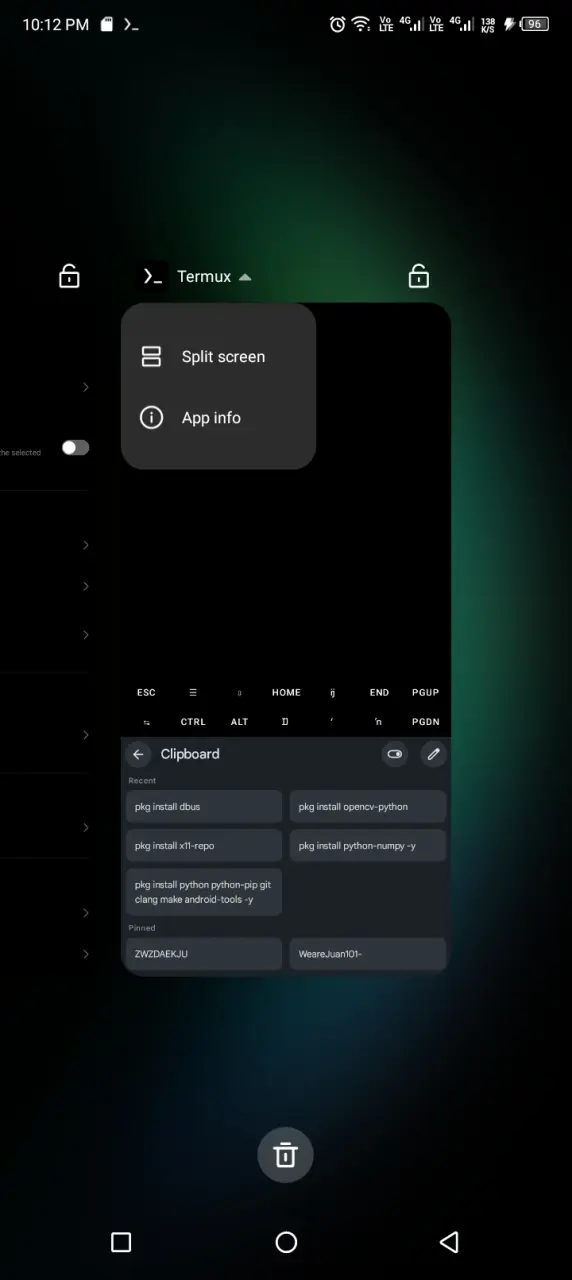This screenshot has width=572, height=1280.
Task: Click the Clipboard title text
Action: coord(190,755)
